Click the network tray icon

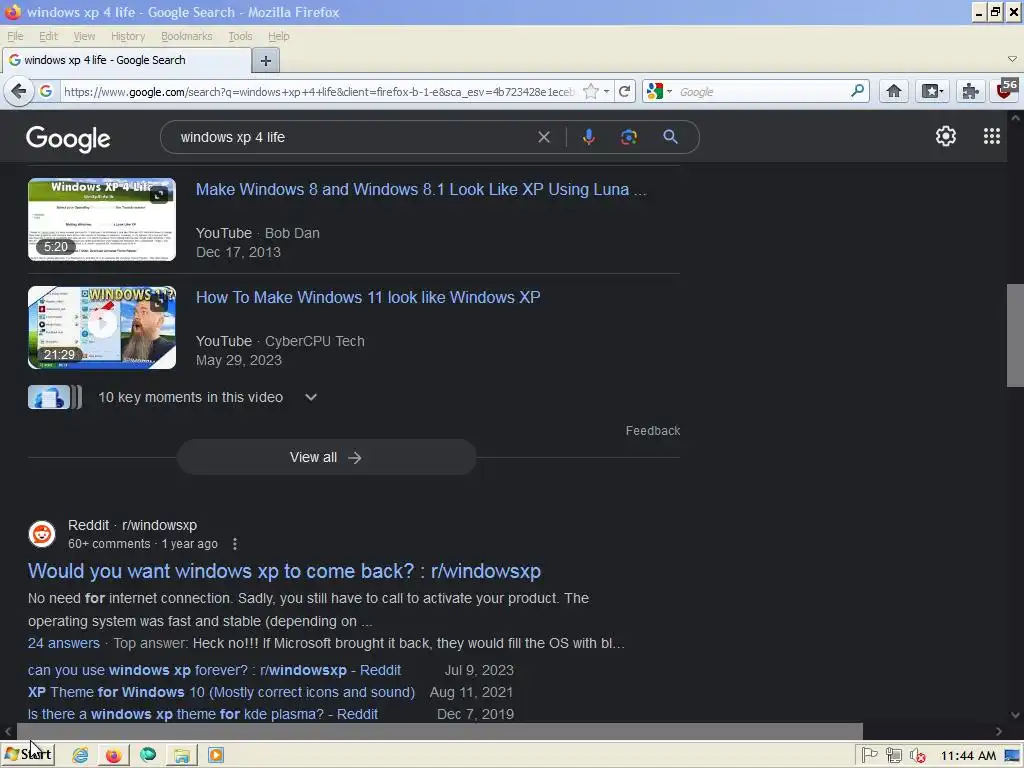(x=893, y=755)
